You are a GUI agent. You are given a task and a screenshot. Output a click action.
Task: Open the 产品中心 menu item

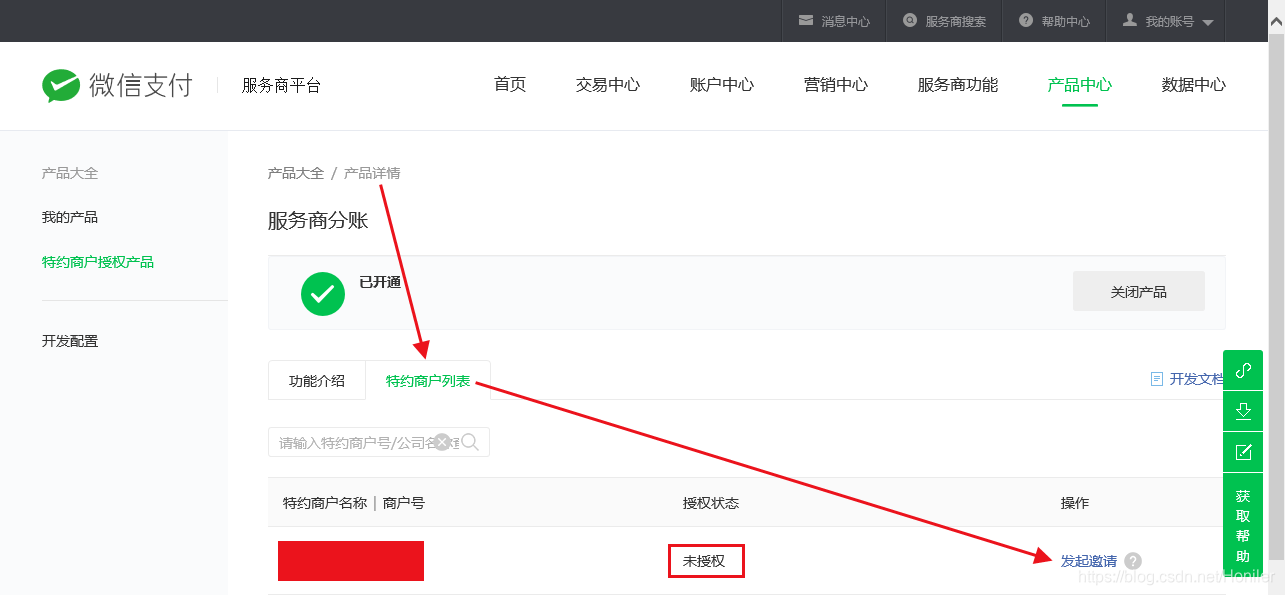click(1078, 85)
